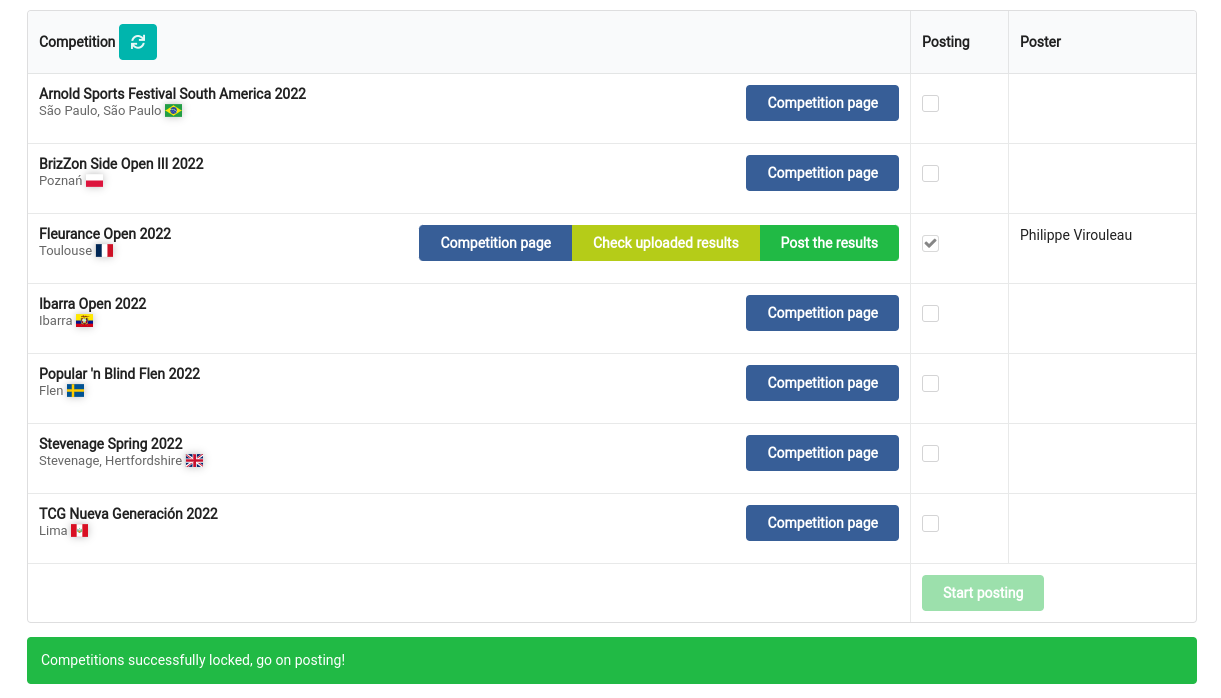Click the refresh competitions icon button
Screen dimensions: 1221x698
tap(138, 42)
